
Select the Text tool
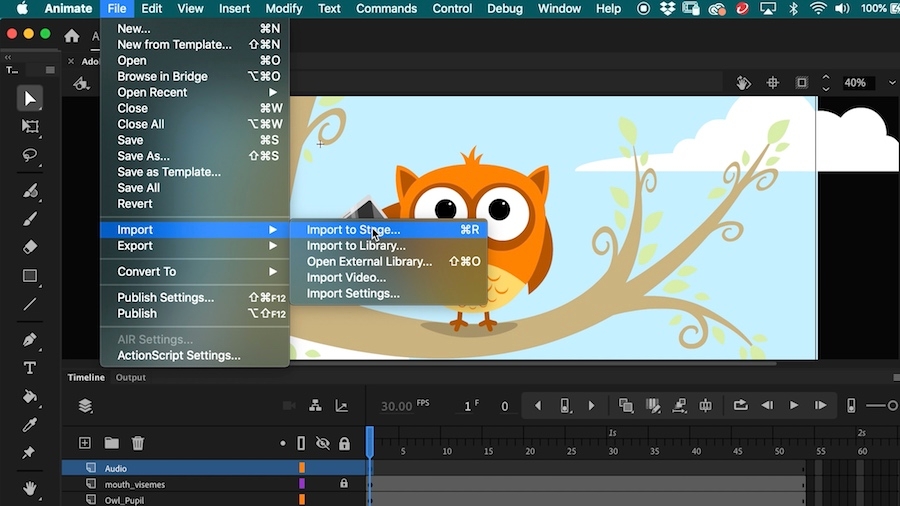point(30,368)
